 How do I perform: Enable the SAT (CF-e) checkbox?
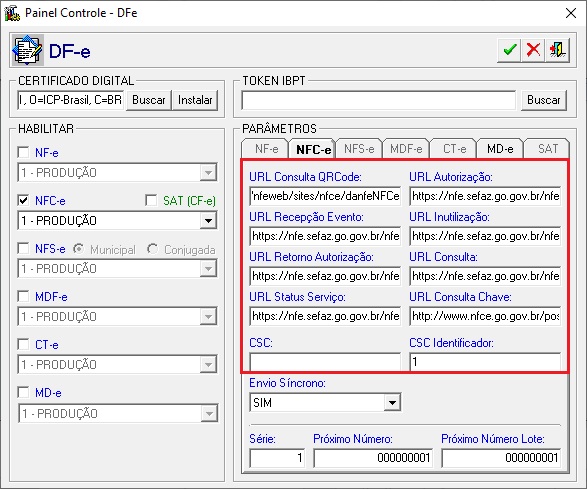pos(151,200)
